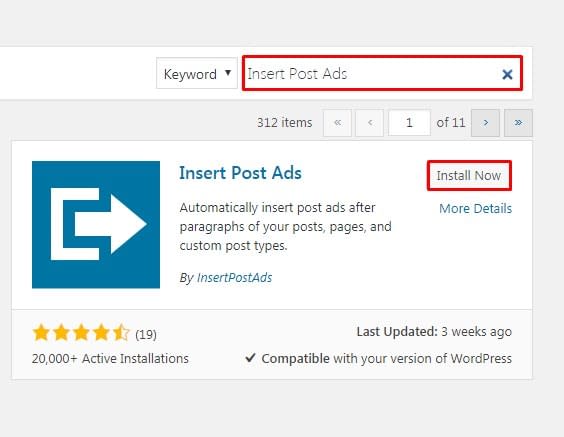Click the 'of 11' total pages text
The height and width of the screenshot is (437, 564).
coord(451,123)
